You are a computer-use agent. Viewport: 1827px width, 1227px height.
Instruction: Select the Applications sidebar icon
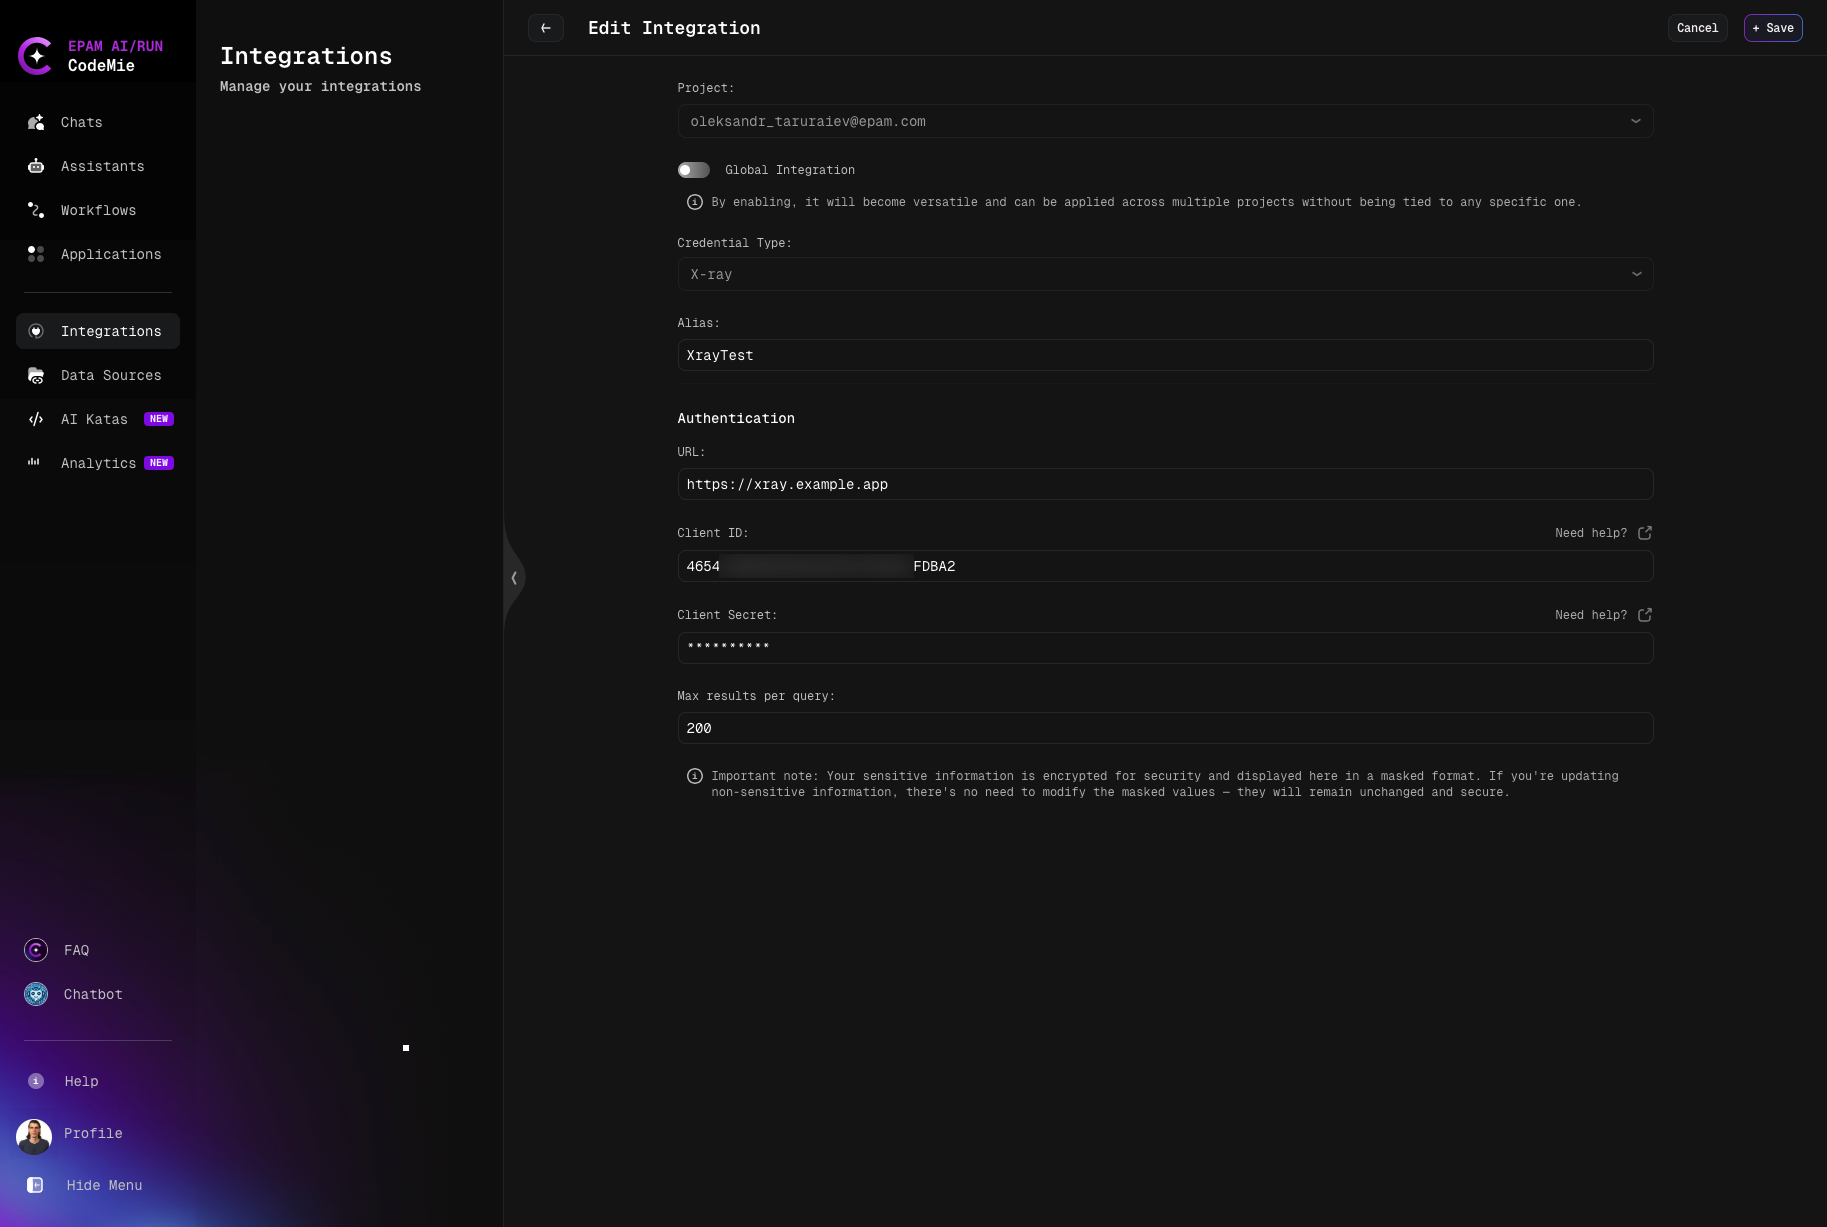pos(36,254)
